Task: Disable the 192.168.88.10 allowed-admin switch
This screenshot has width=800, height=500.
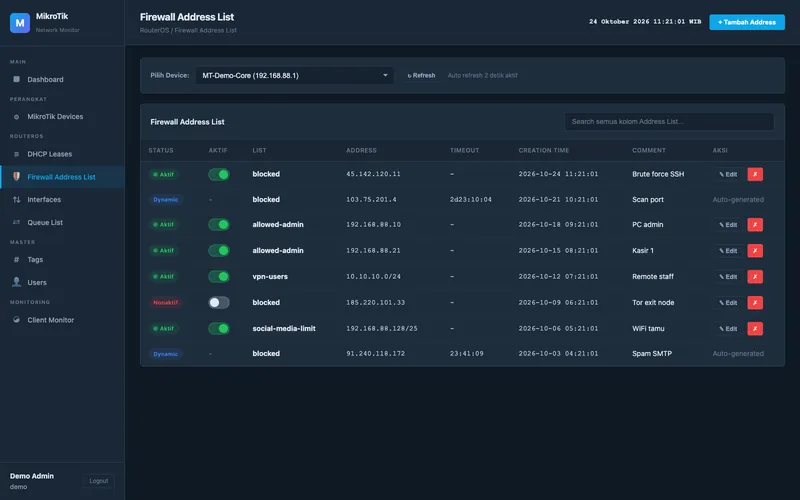Action: [x=219, y=224]
